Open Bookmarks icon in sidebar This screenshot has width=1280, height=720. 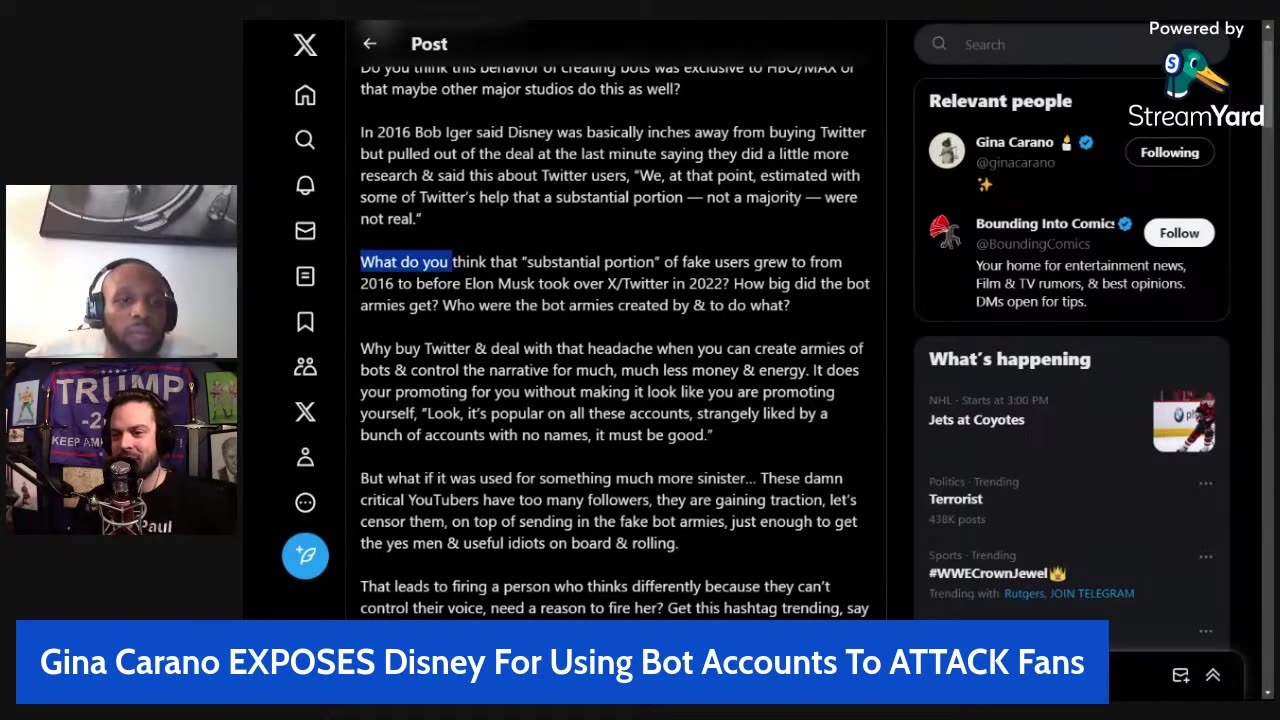point(305,321)
